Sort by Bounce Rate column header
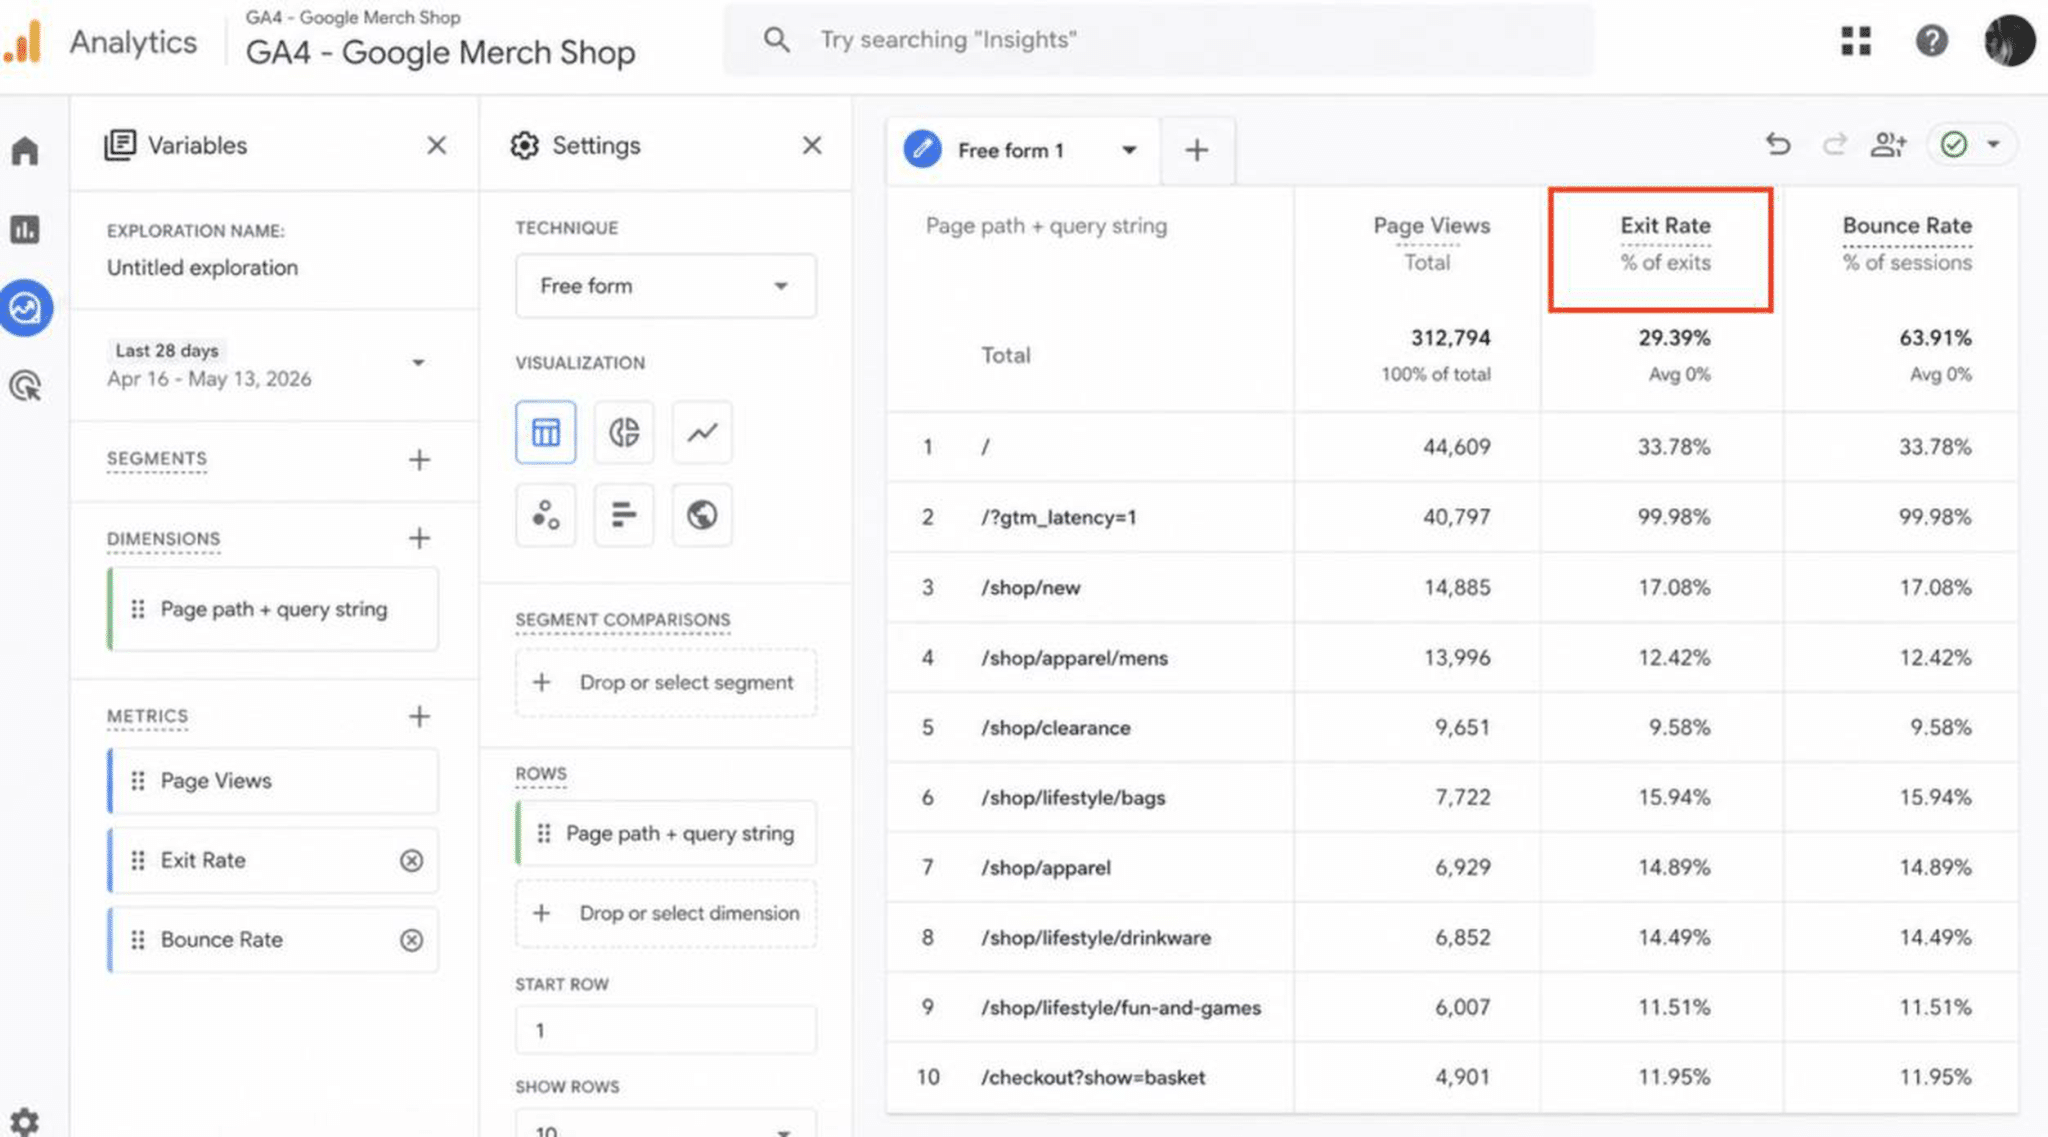 1907,226
